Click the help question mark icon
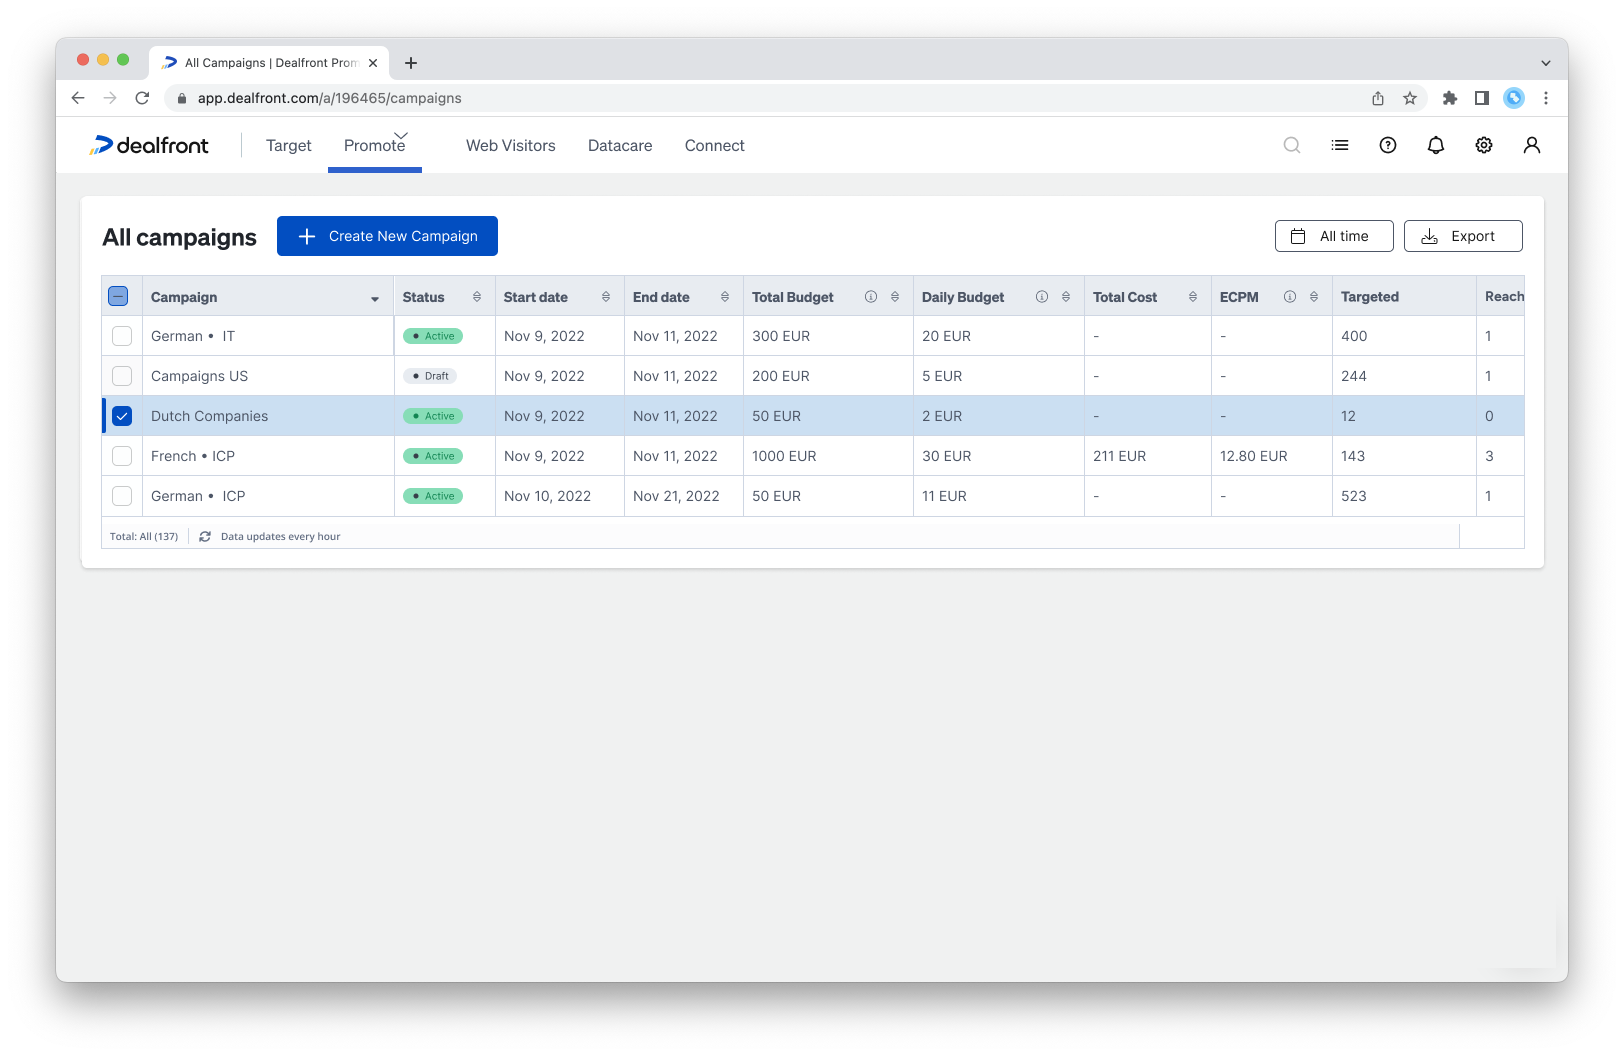This screenshot has height=1056, width=1624. (1388, 146)
